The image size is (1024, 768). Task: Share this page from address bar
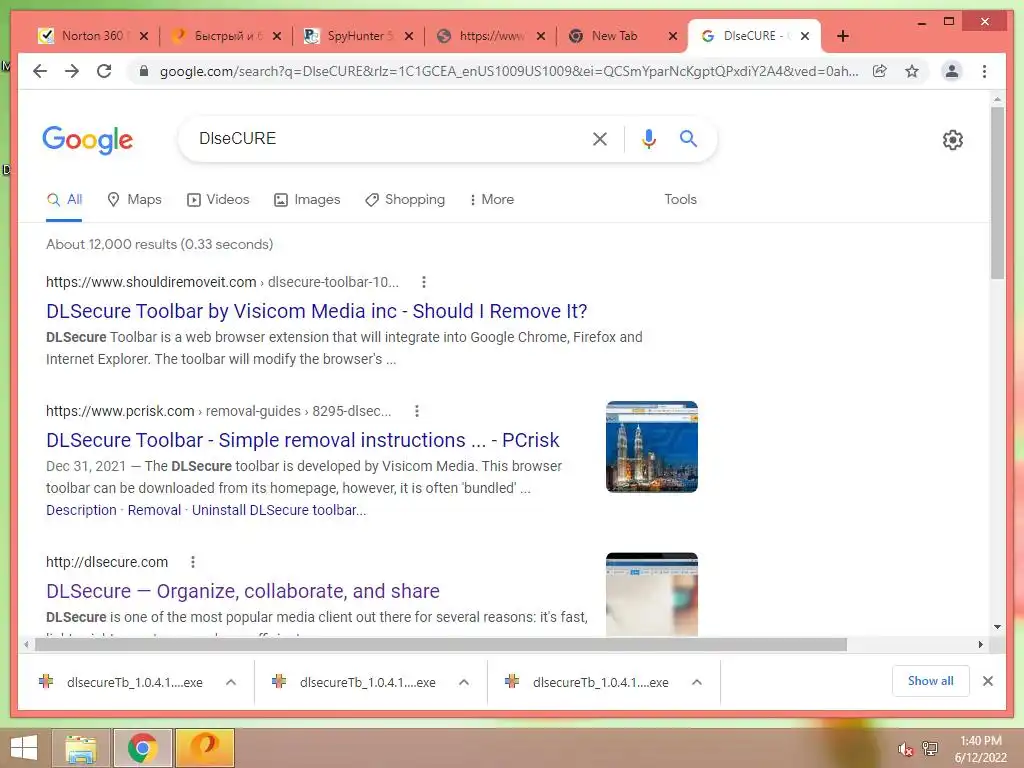pyautogui.click(x=880, y=71)
